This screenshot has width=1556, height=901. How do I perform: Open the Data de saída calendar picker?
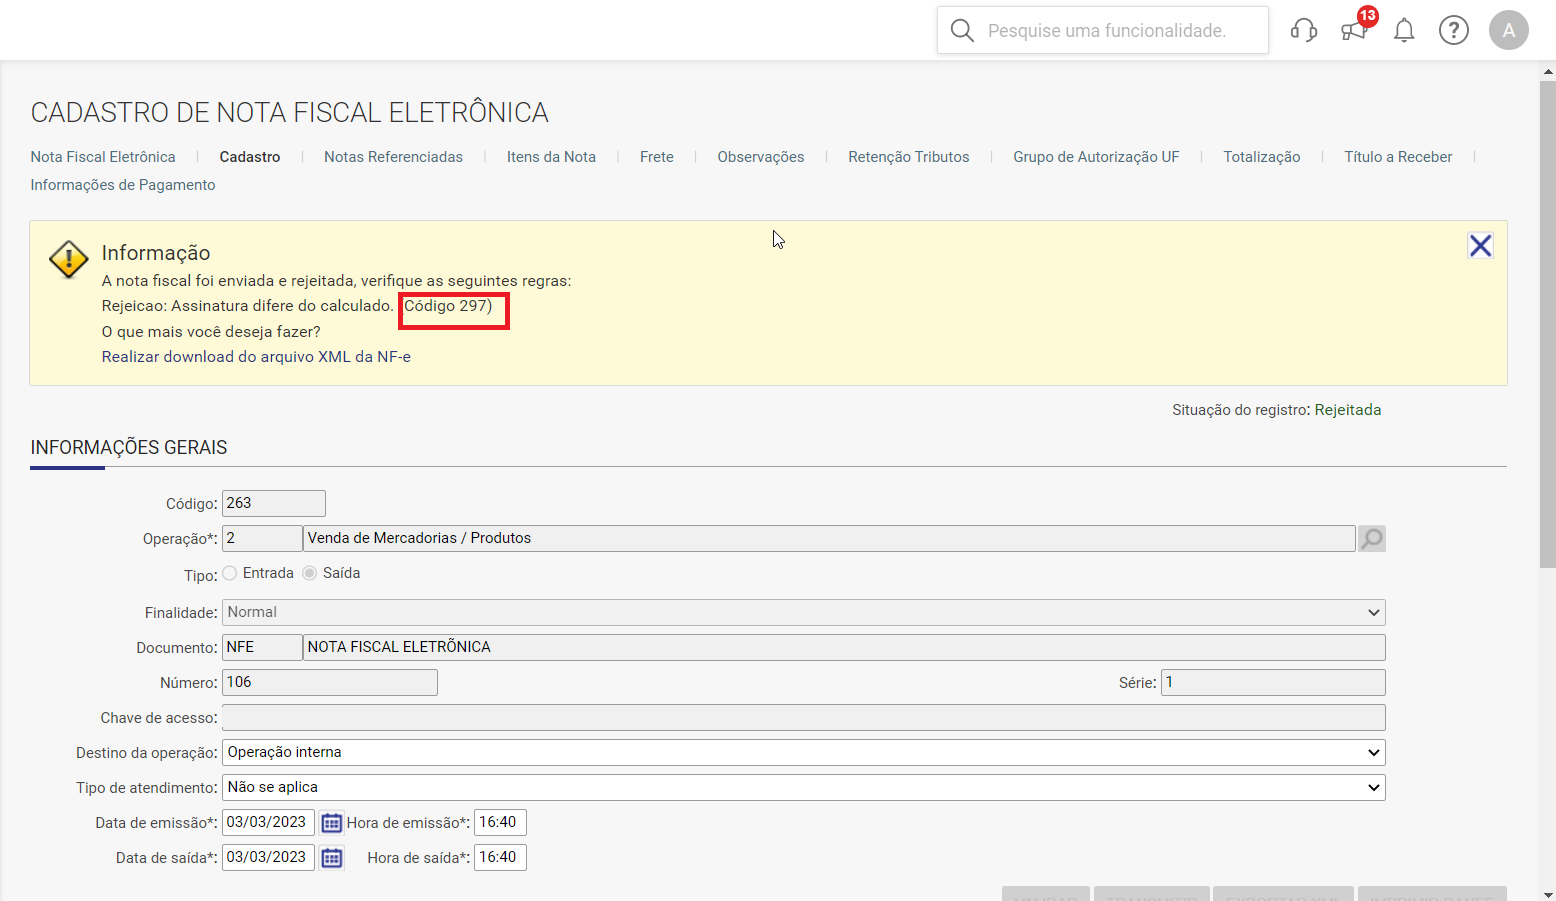(332, 858)
